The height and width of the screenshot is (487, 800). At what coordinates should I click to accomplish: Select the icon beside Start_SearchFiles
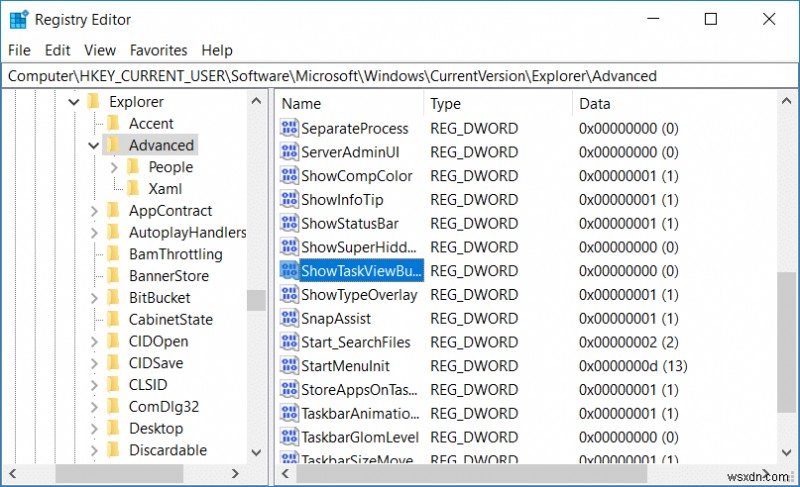(x=290, y=342)
